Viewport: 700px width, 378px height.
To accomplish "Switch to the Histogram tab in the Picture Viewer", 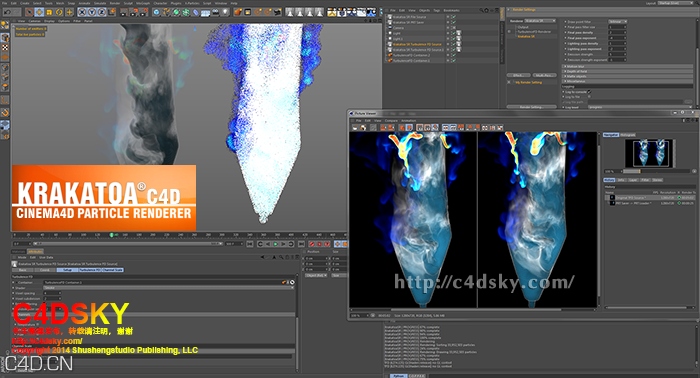I will [628, 134].
